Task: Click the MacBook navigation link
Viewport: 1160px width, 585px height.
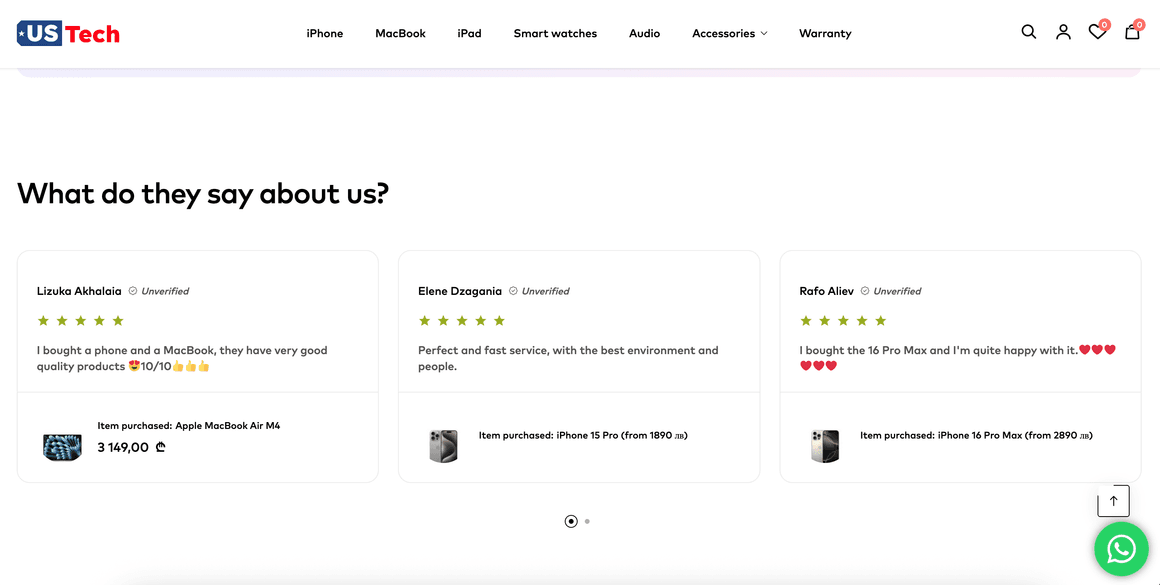Action: coord(400,33)
